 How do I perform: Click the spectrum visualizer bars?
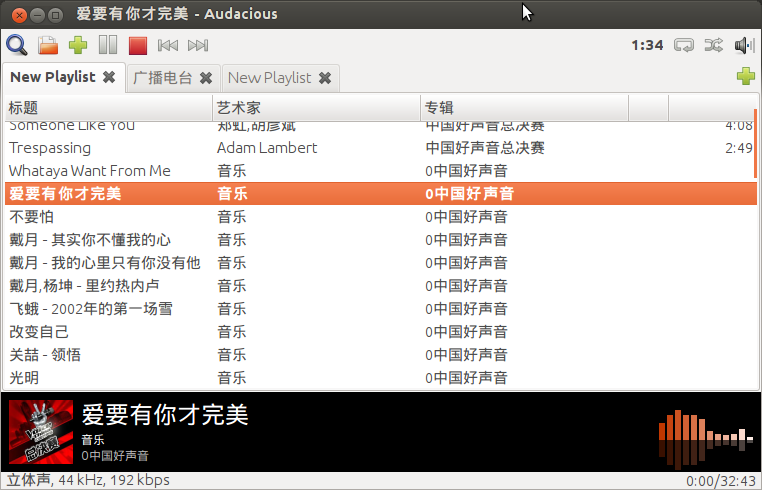[705, 439]
